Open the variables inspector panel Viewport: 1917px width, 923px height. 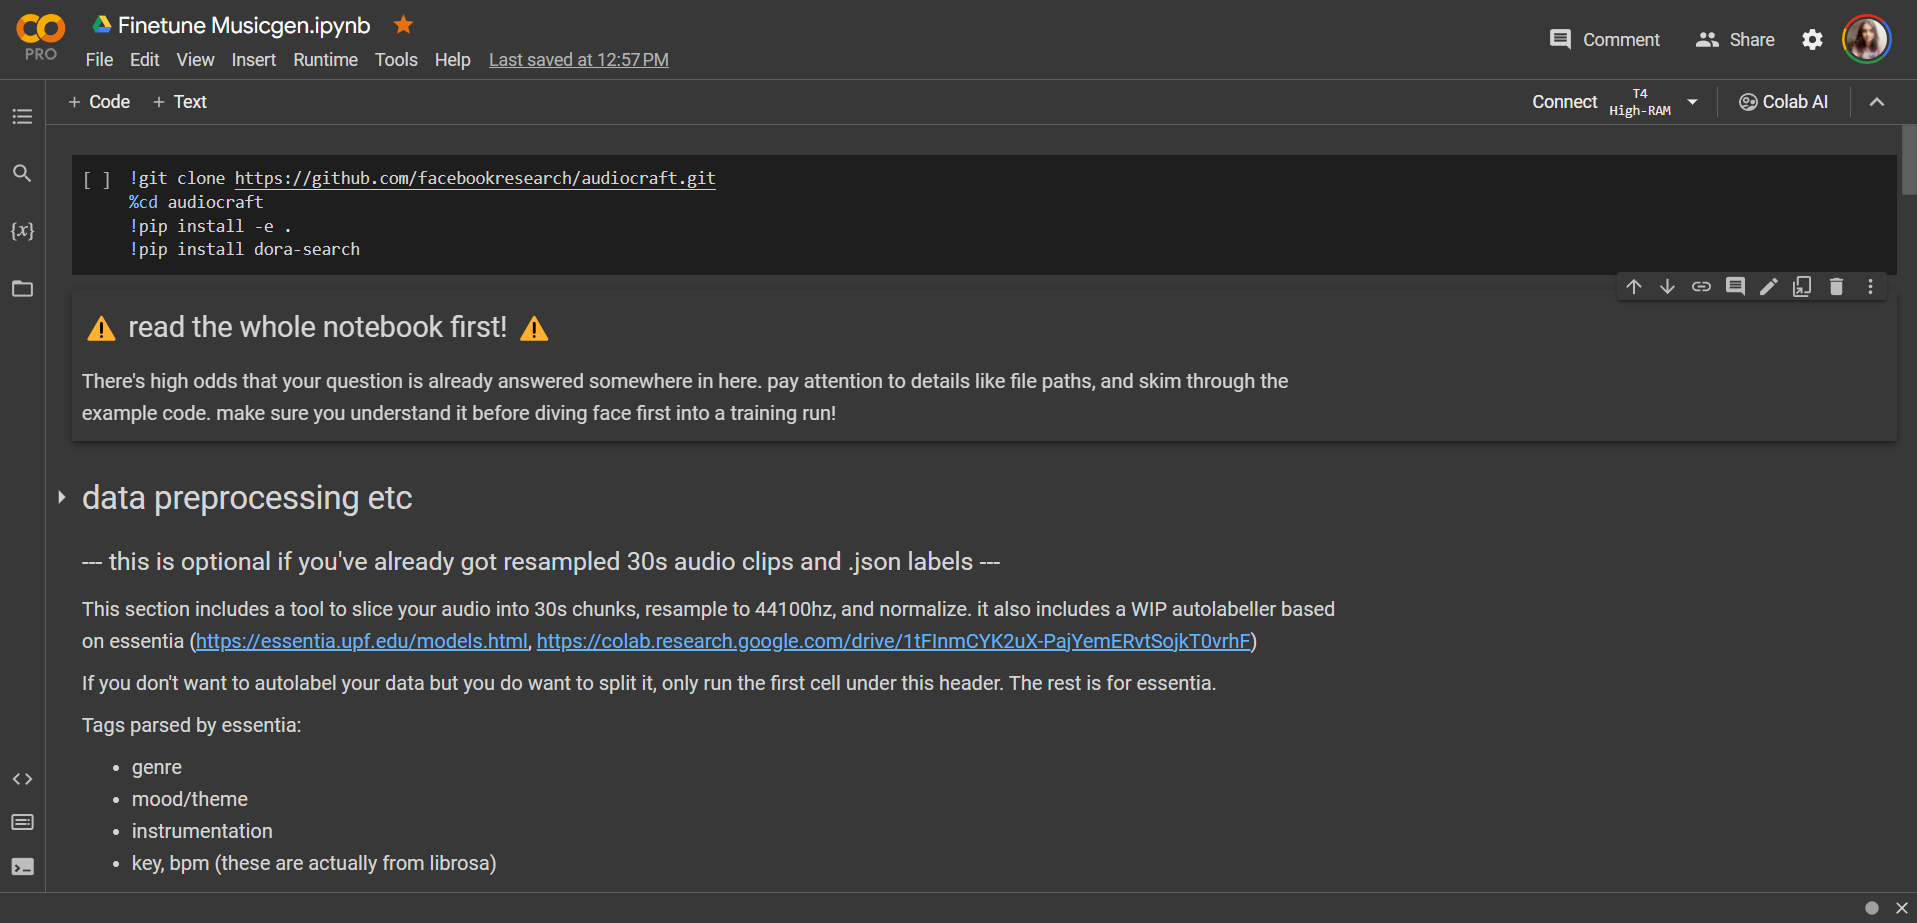[22, 231]
